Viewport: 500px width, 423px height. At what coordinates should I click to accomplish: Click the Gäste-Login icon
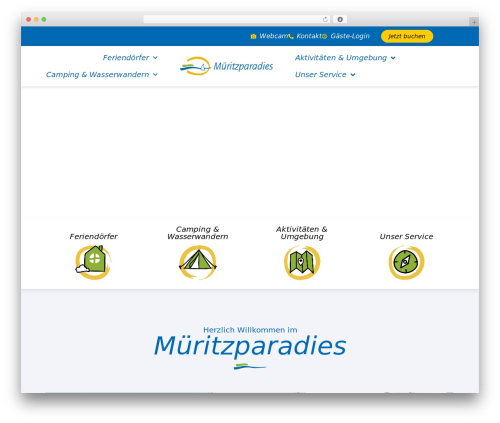click(324, 36)
